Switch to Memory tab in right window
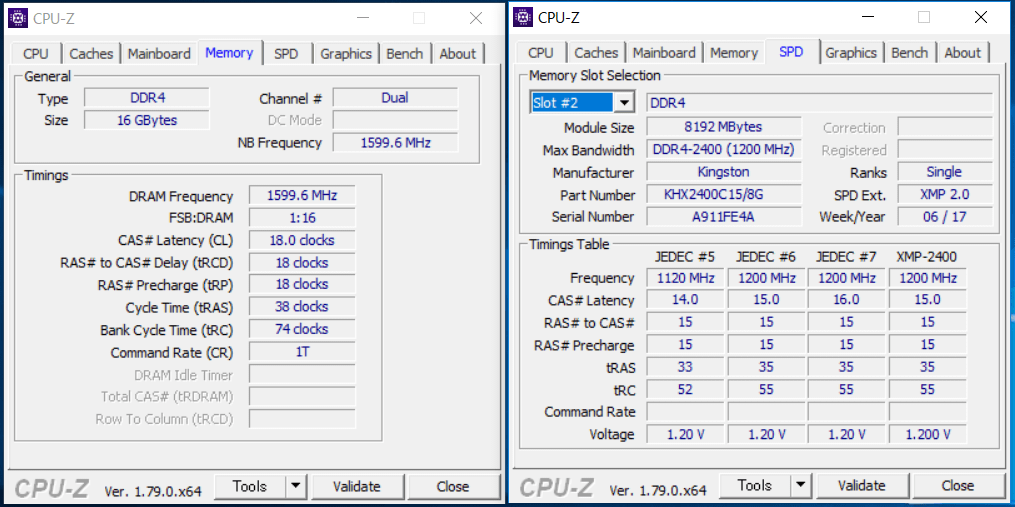This screenshot has width=1015, height=507. point(734,52)
